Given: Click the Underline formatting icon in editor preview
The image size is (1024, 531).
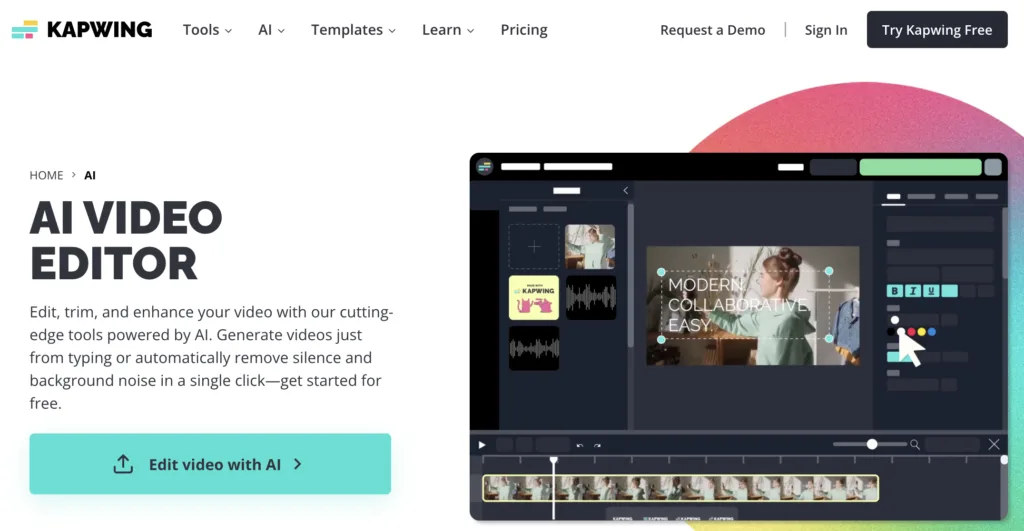Looking at the screenshot, I should [931, 291].
